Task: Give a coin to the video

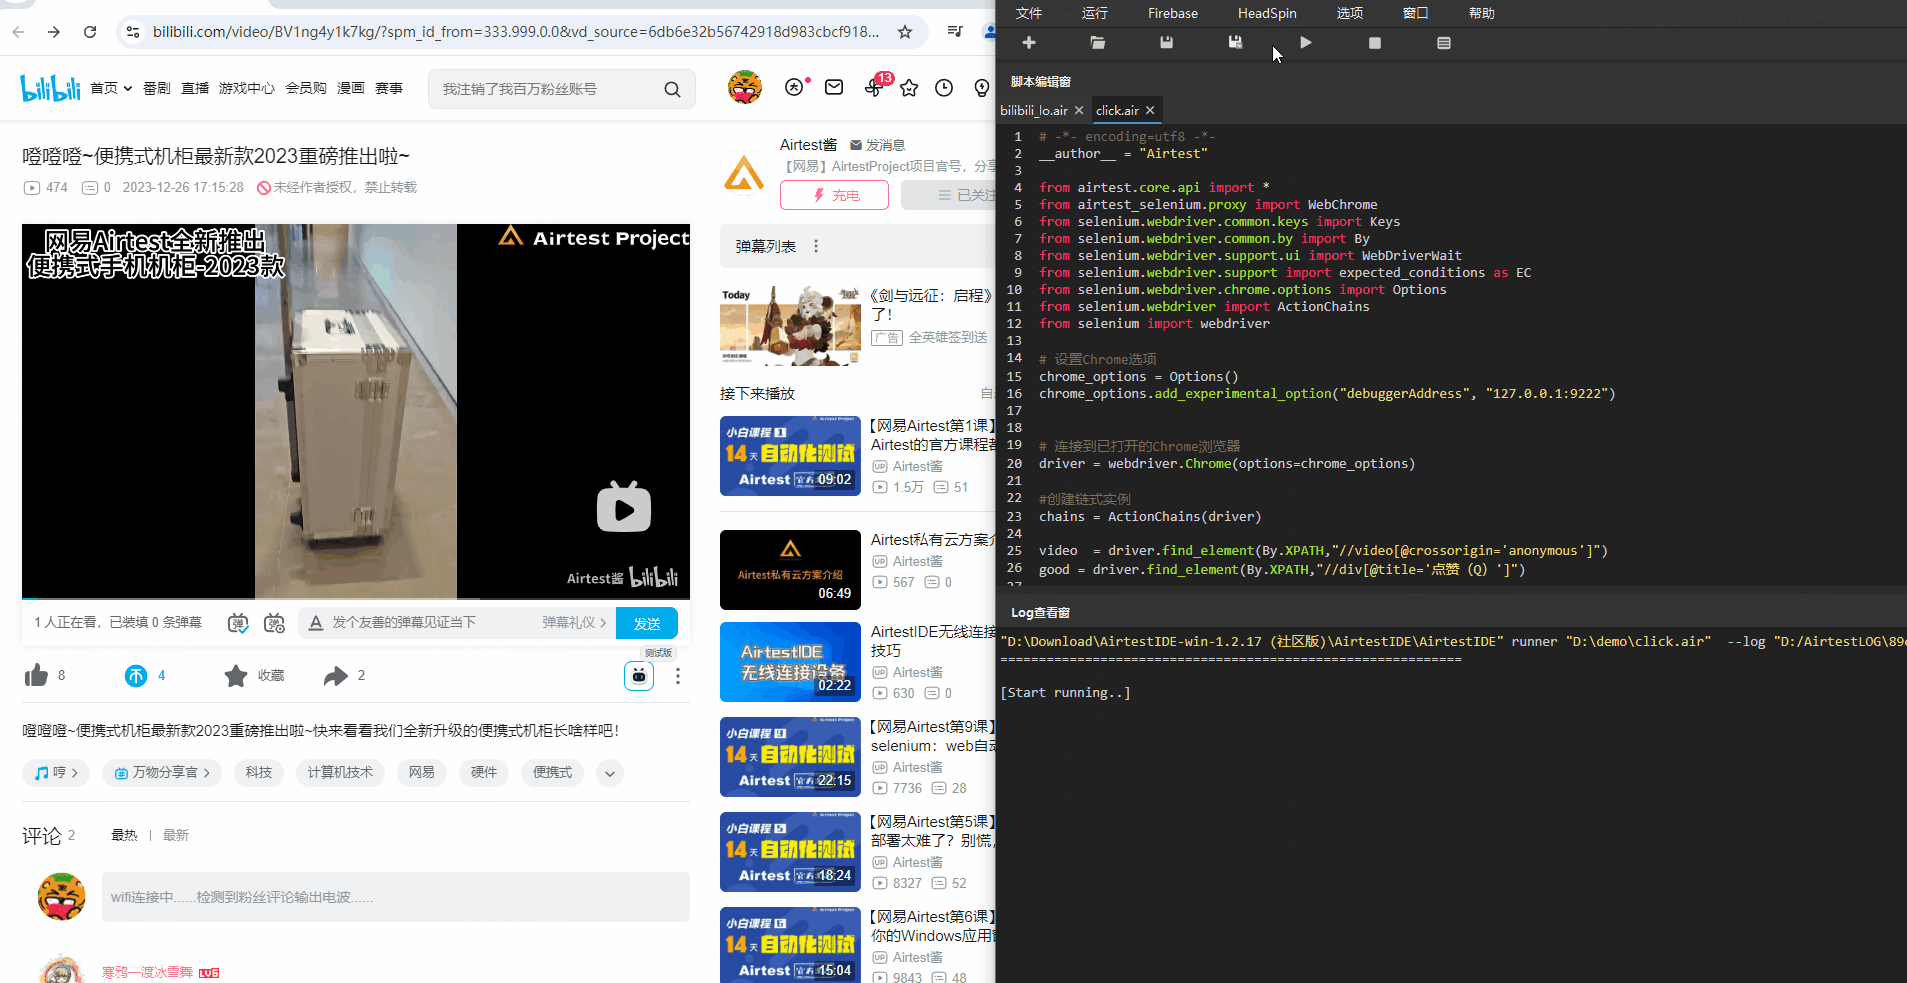Action: (x=136, y=676)
